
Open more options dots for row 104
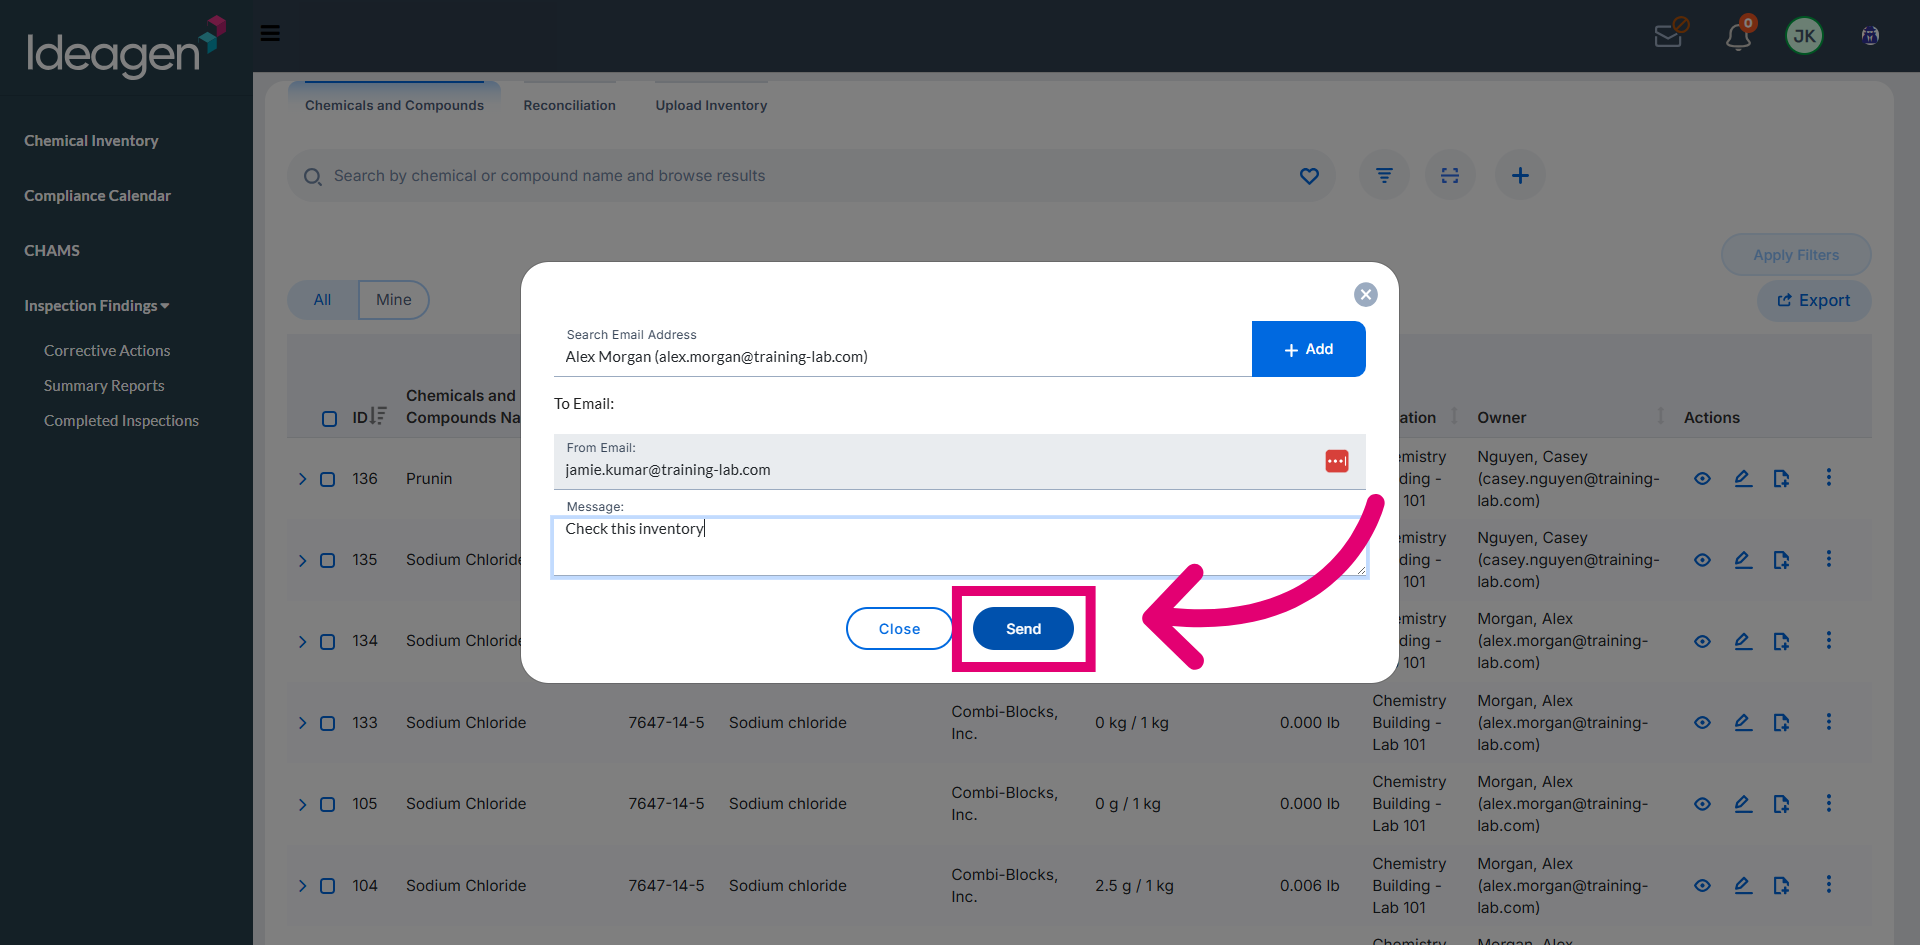[x=1829, y=885]
